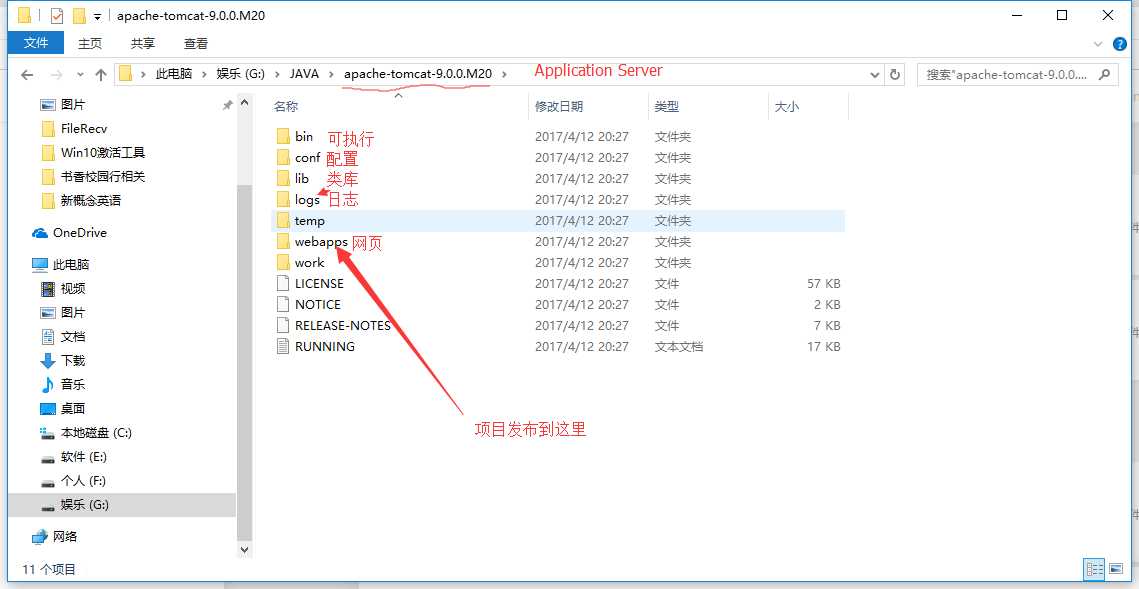Select the NOTICE file icon

283,305
